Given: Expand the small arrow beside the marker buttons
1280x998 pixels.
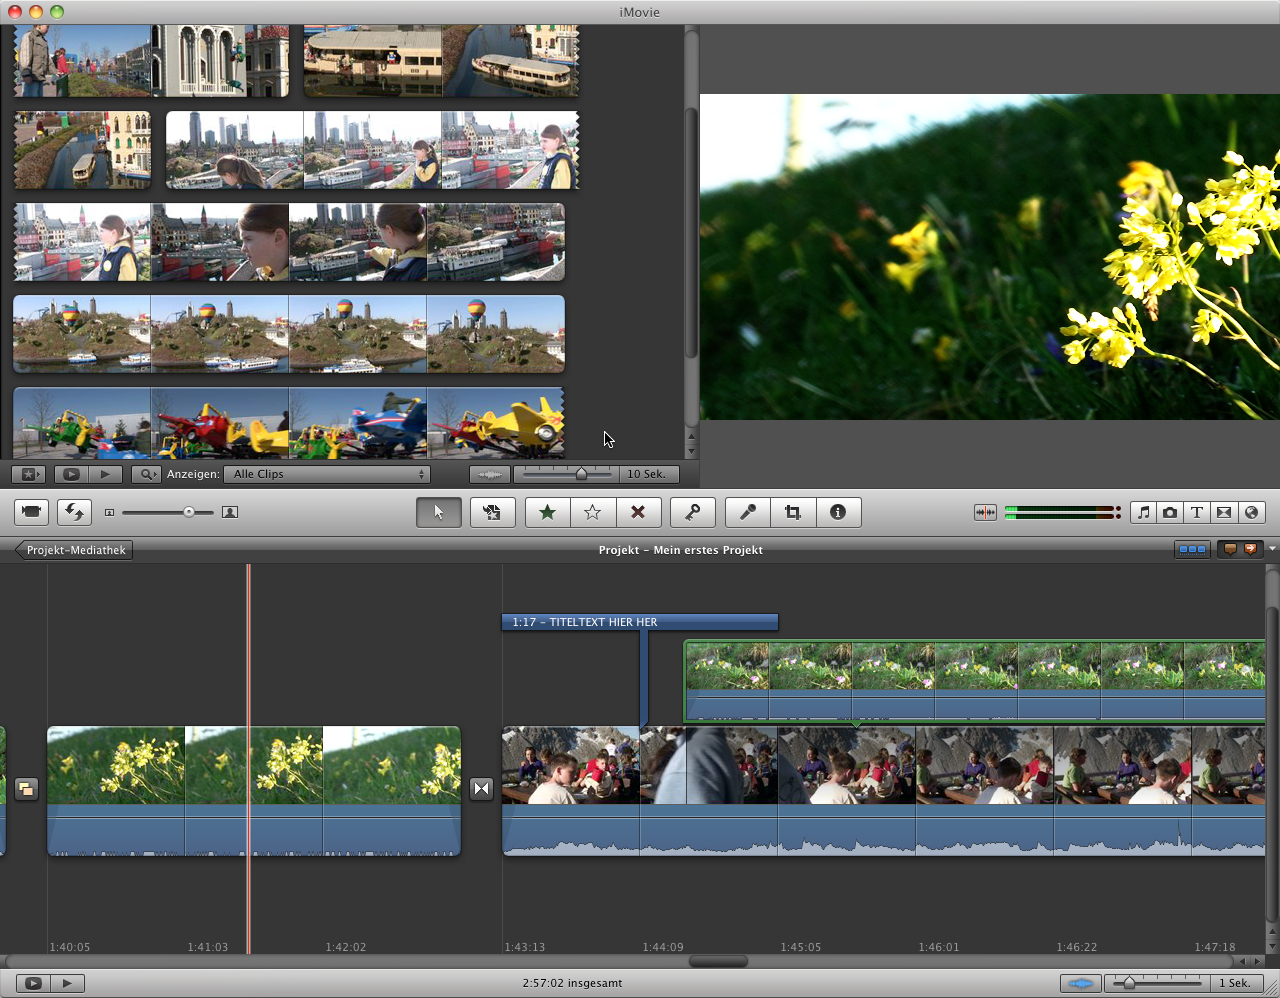Looking at the screenshot, I should point(1272,549).
